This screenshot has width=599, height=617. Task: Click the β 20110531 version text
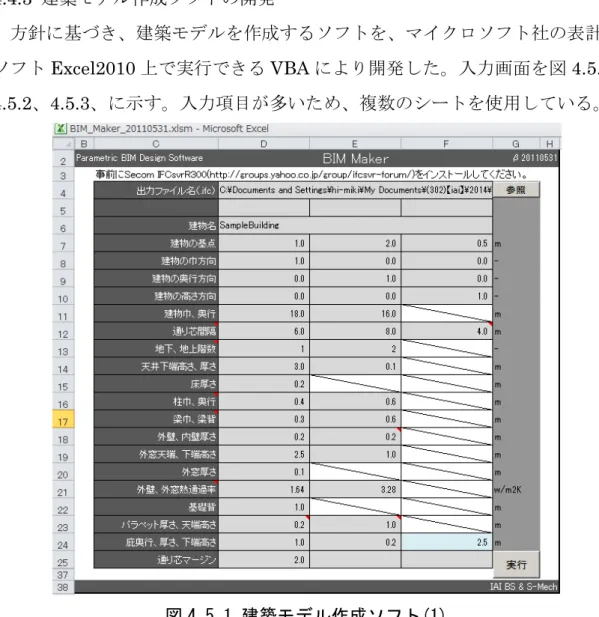coord(535,158)
